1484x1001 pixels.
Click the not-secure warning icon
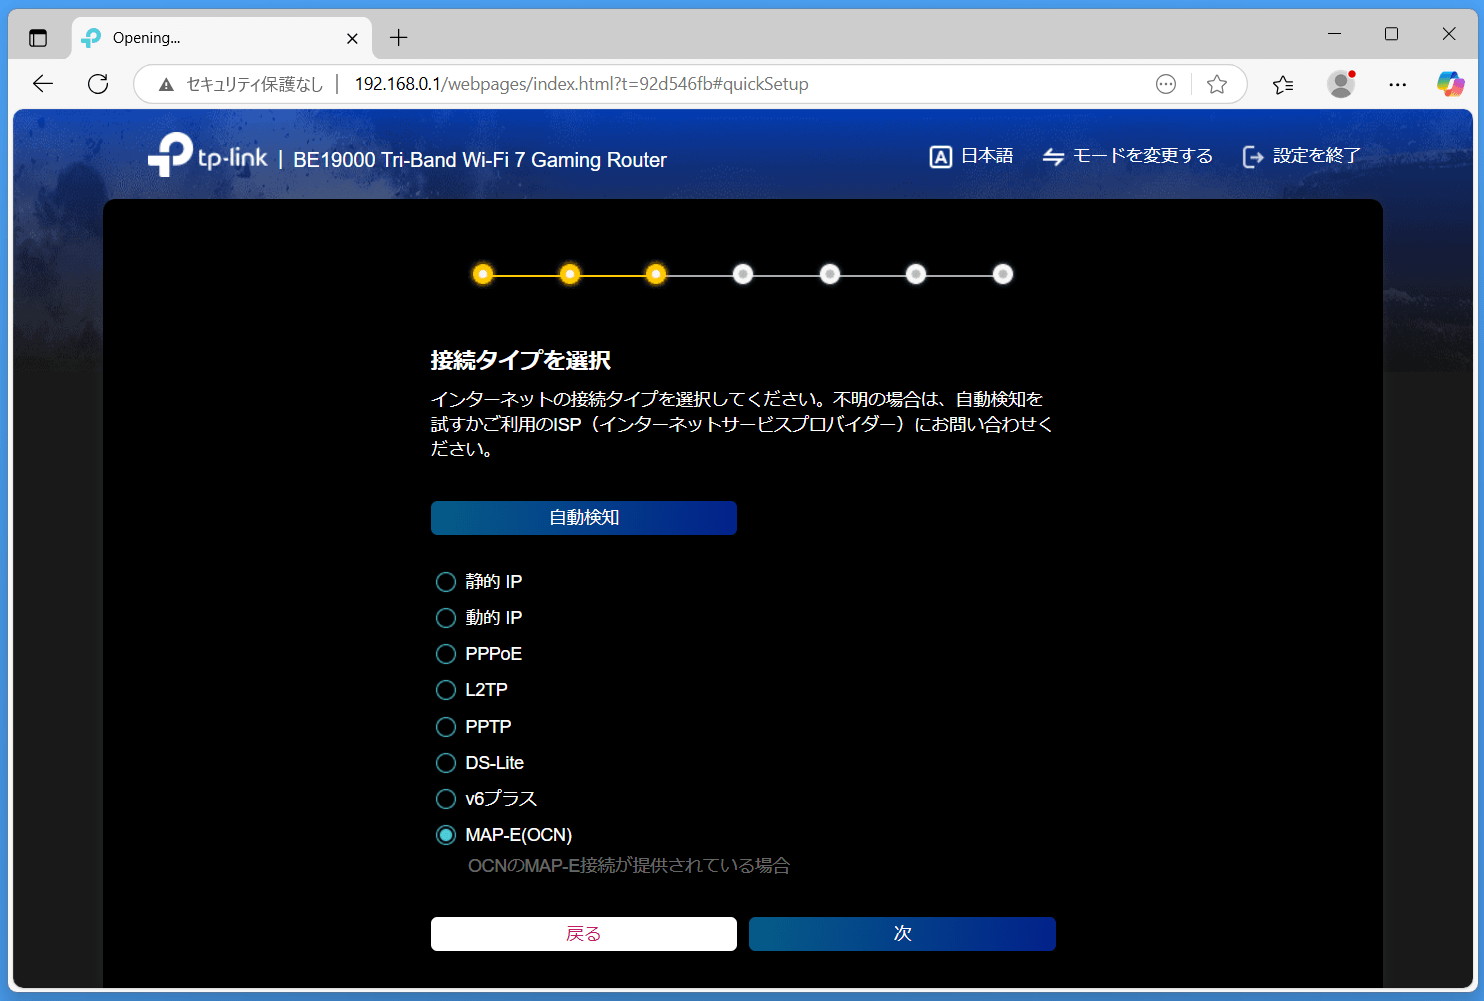(166, 84)
